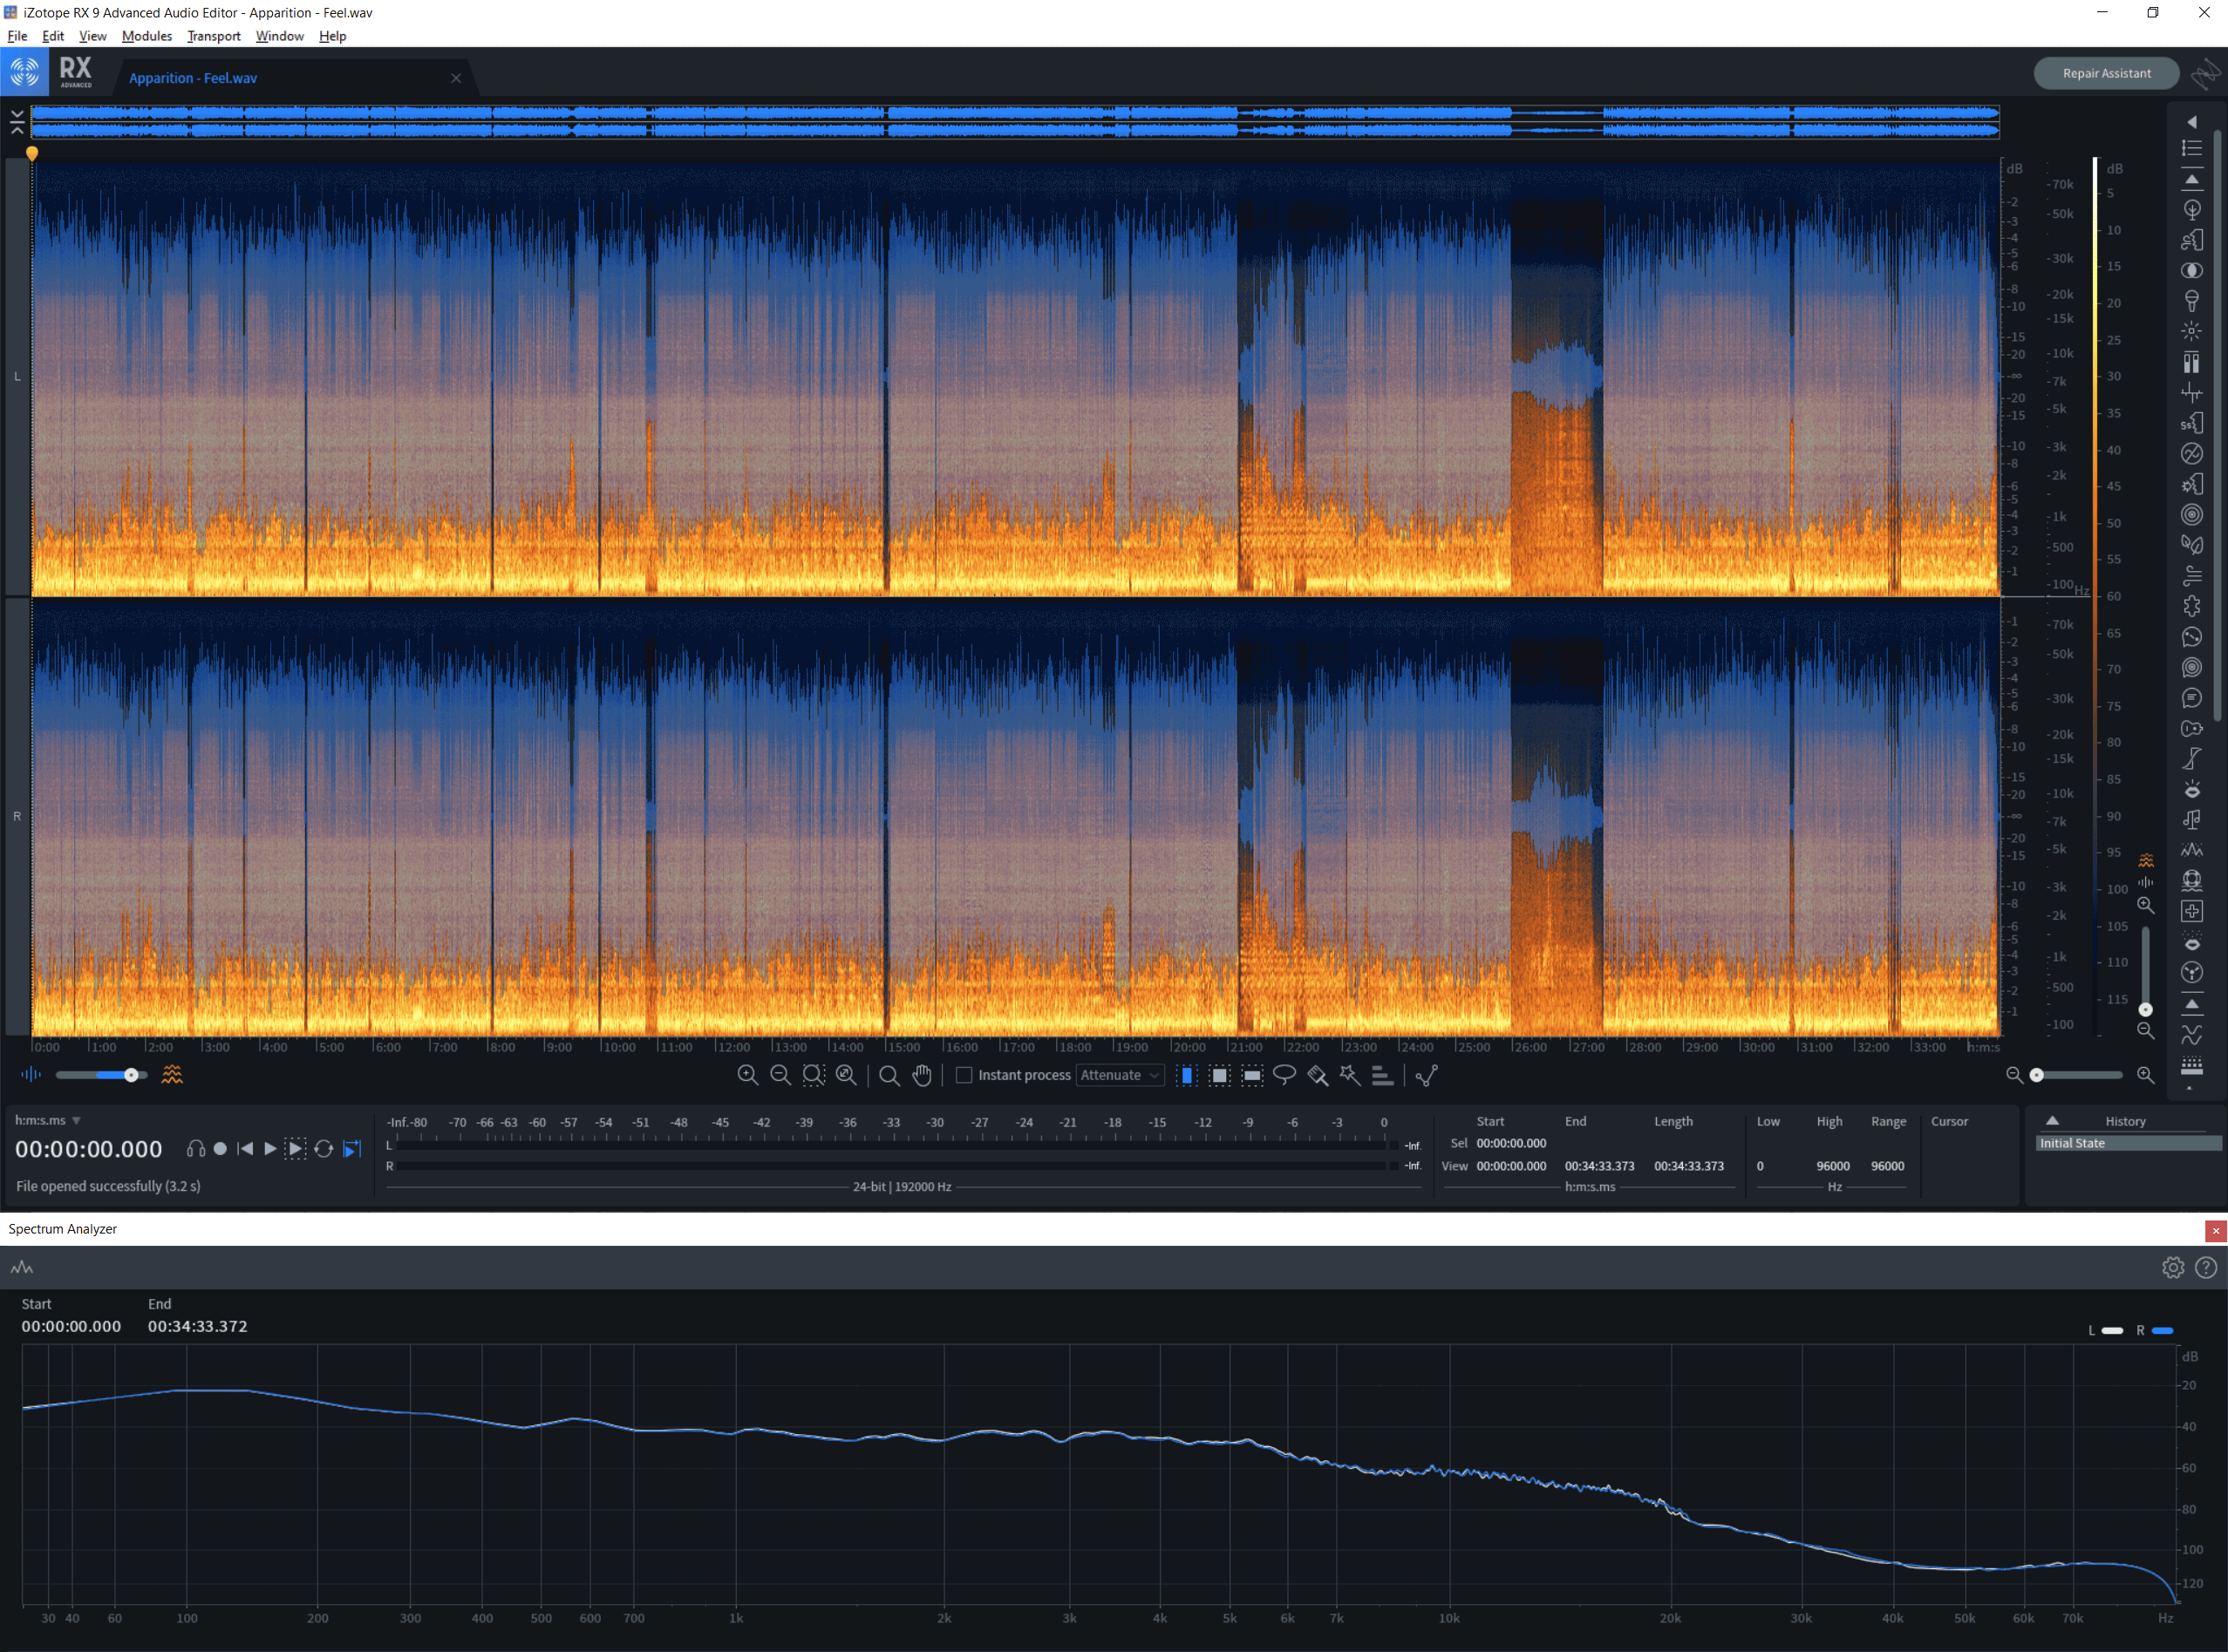Image resolution: width=2228 pixels, height=1652 pixels.
Task: Select the Lasso selection tool
Action: 1284,1075
